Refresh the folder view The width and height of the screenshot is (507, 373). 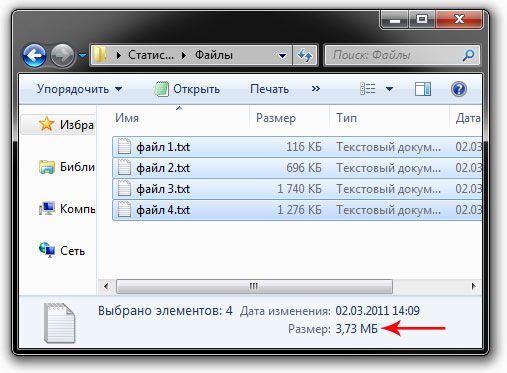[x=305, y=55]
